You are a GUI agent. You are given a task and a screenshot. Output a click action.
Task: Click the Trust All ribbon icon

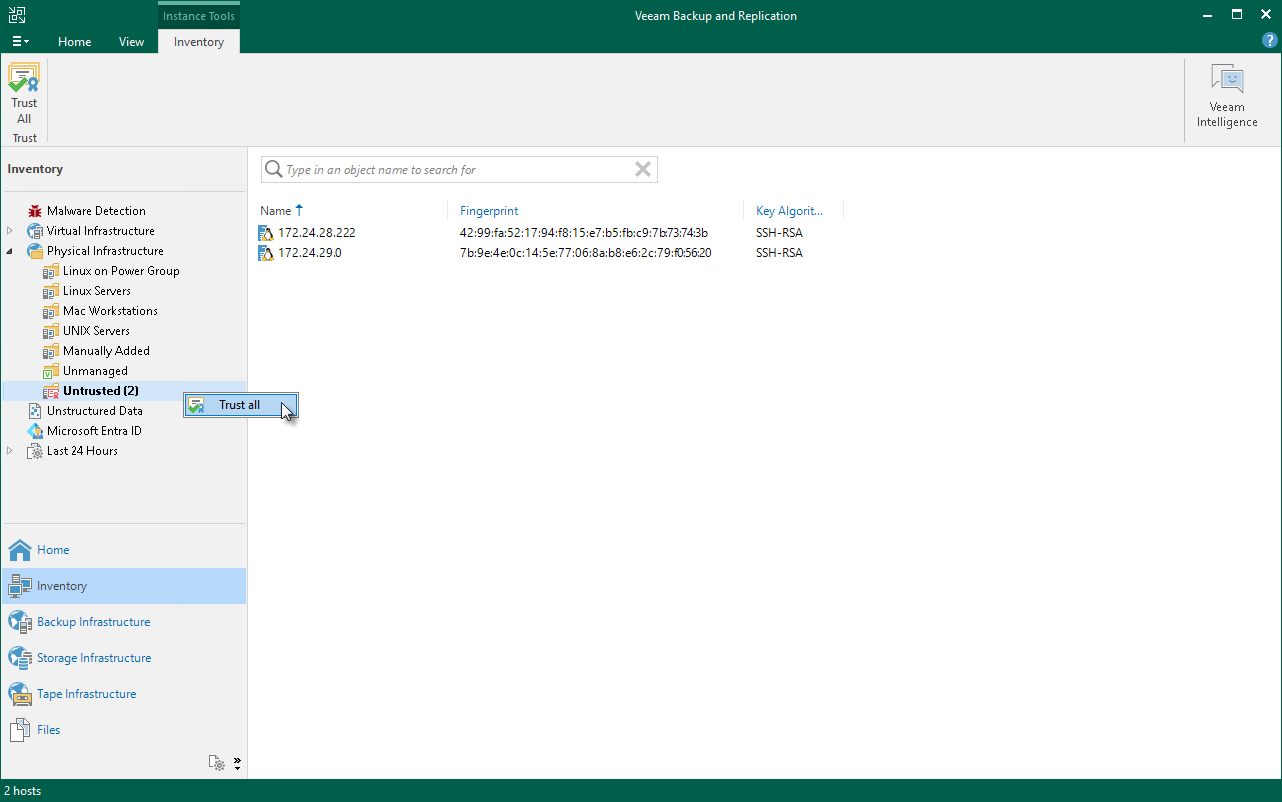click(24, 78)
